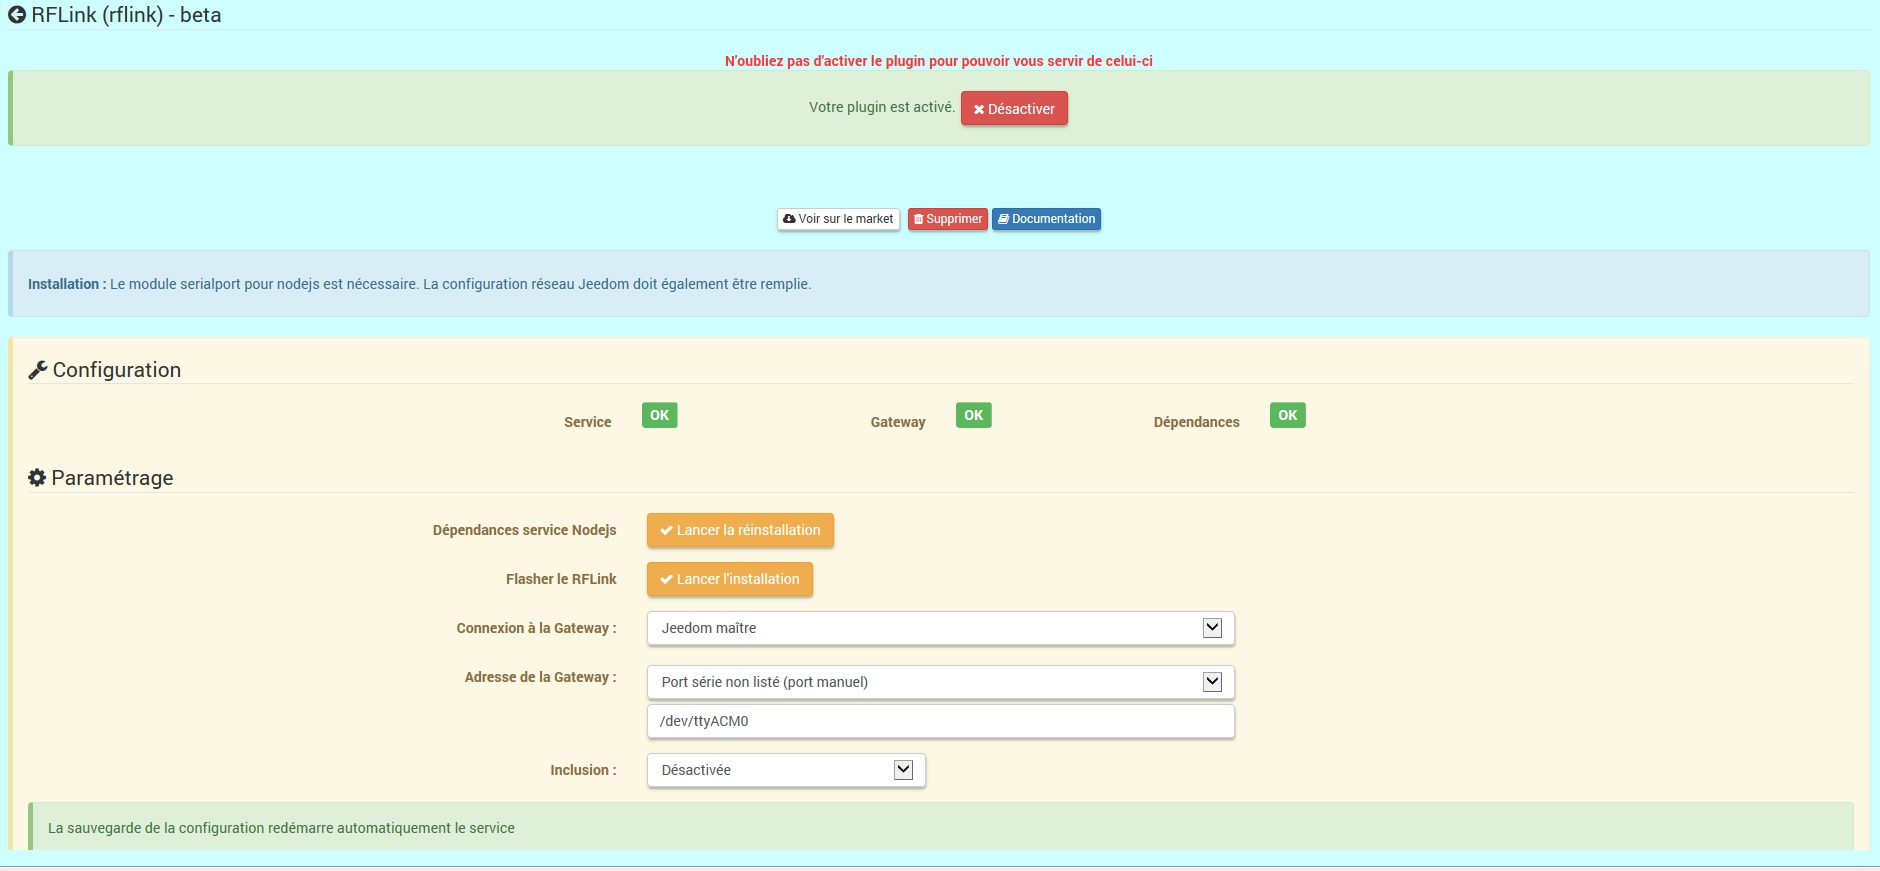The image size is (1880, 871).
Task: Start the RFLink flash installation
Action: tap(730, 579)
